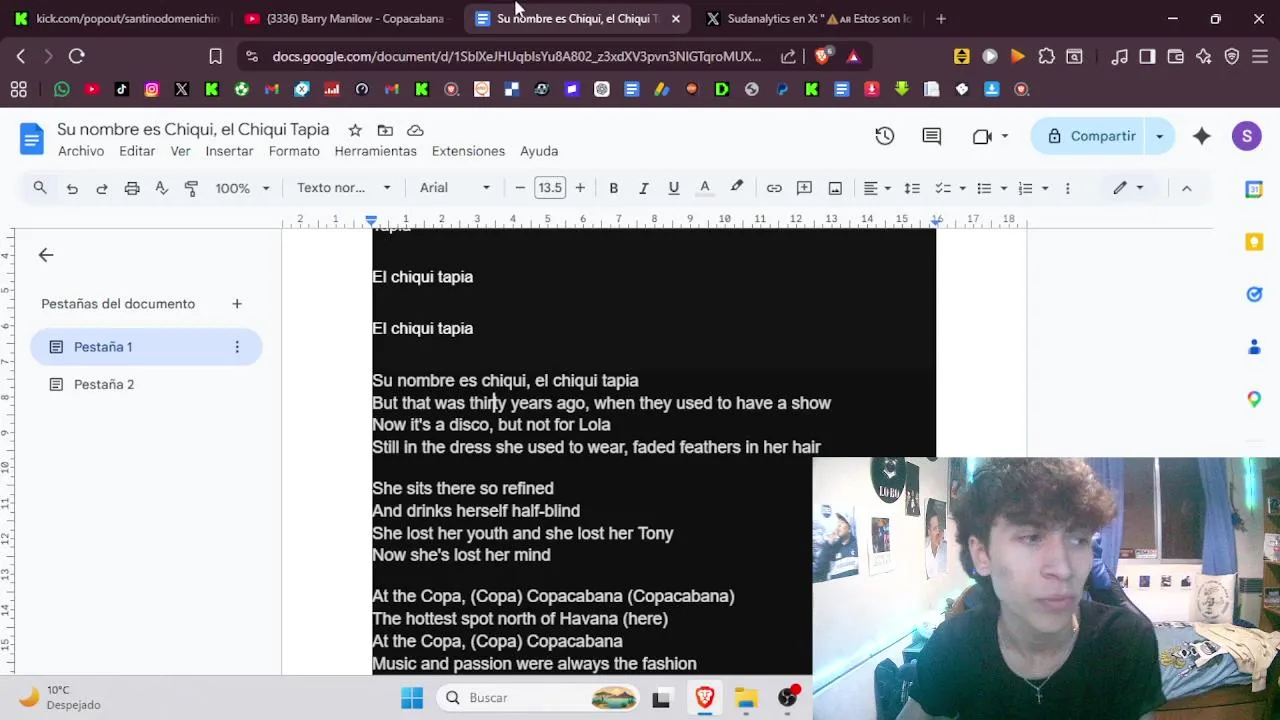The height and width of the screenshot is (720, 1280).
Task: Open the Herramientas menu
Action: 375,151
